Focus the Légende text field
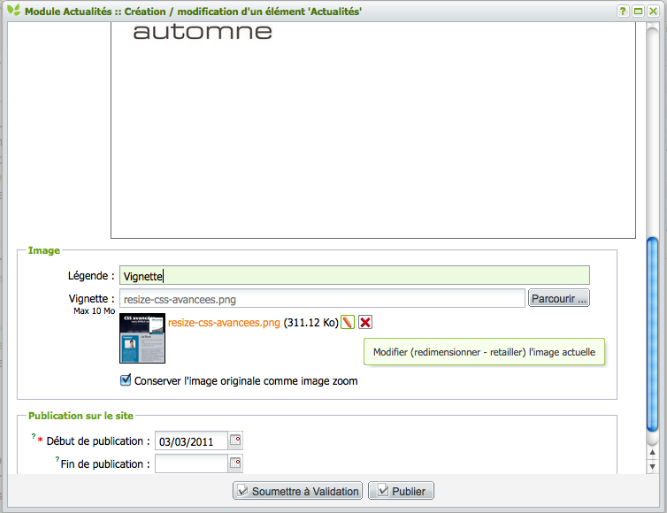 (x=354, y=275)
